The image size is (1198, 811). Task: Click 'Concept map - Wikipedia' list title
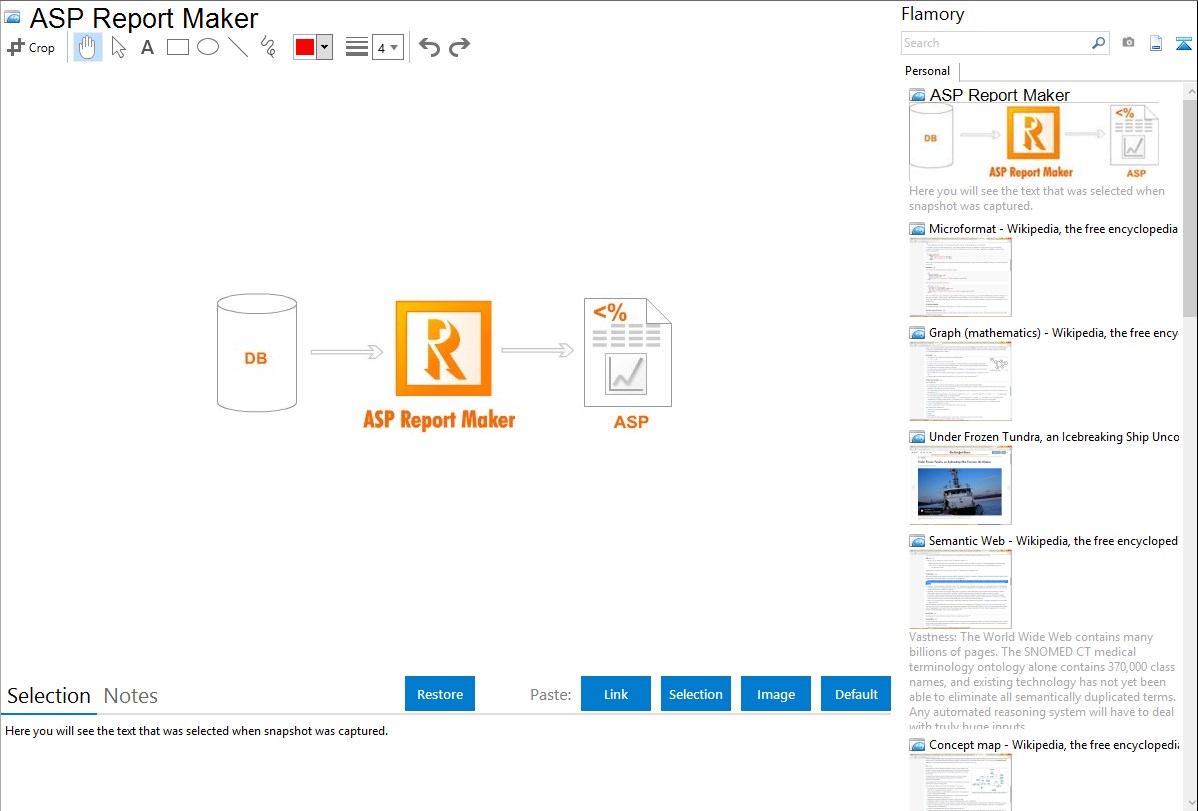[x=1053, y=744]
